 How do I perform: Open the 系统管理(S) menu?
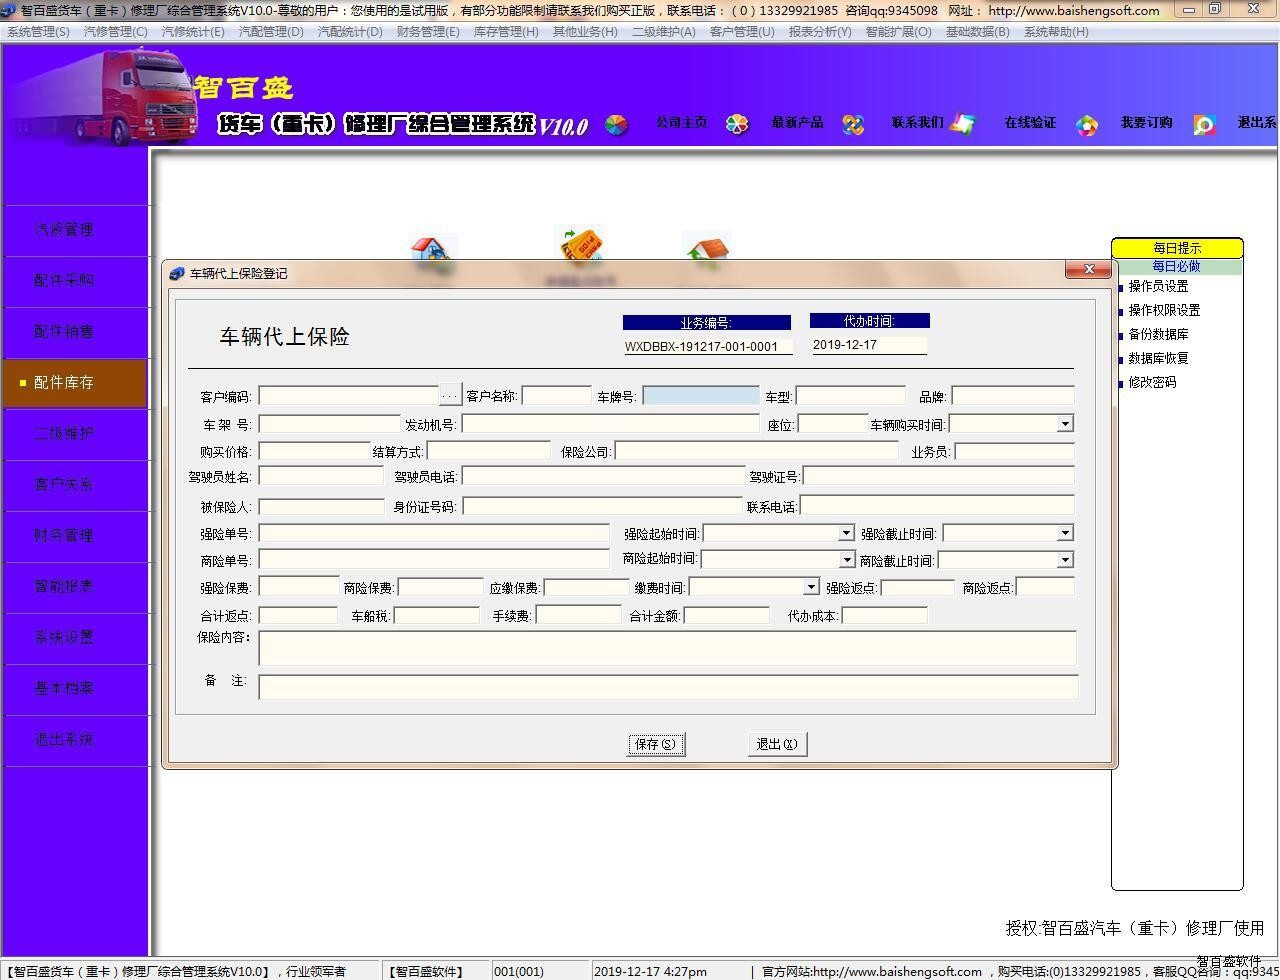pos(38,31)
